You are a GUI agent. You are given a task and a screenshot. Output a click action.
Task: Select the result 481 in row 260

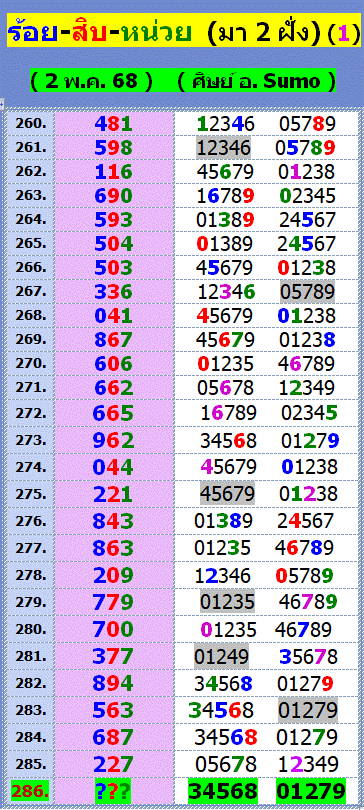[114, 123]
